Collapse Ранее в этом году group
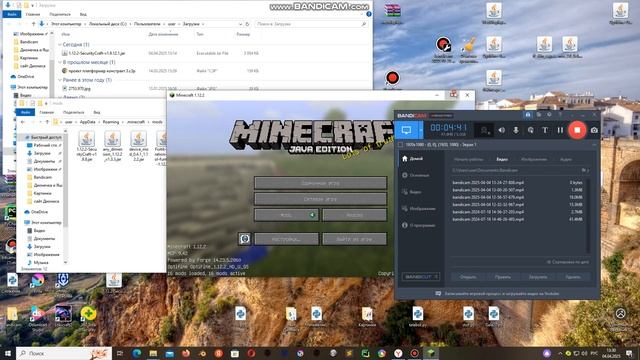Image resolution: width=640 pixels, height=360 pixels. [x=60, y=80]
